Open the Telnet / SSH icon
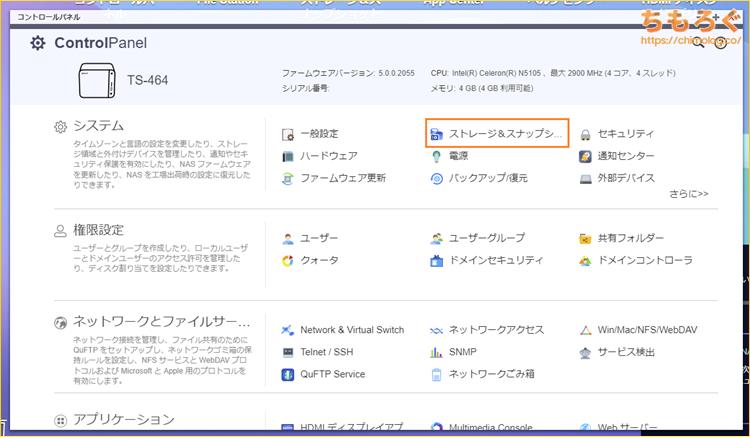The height and width of the screenshot is (437, 750). 288,352
